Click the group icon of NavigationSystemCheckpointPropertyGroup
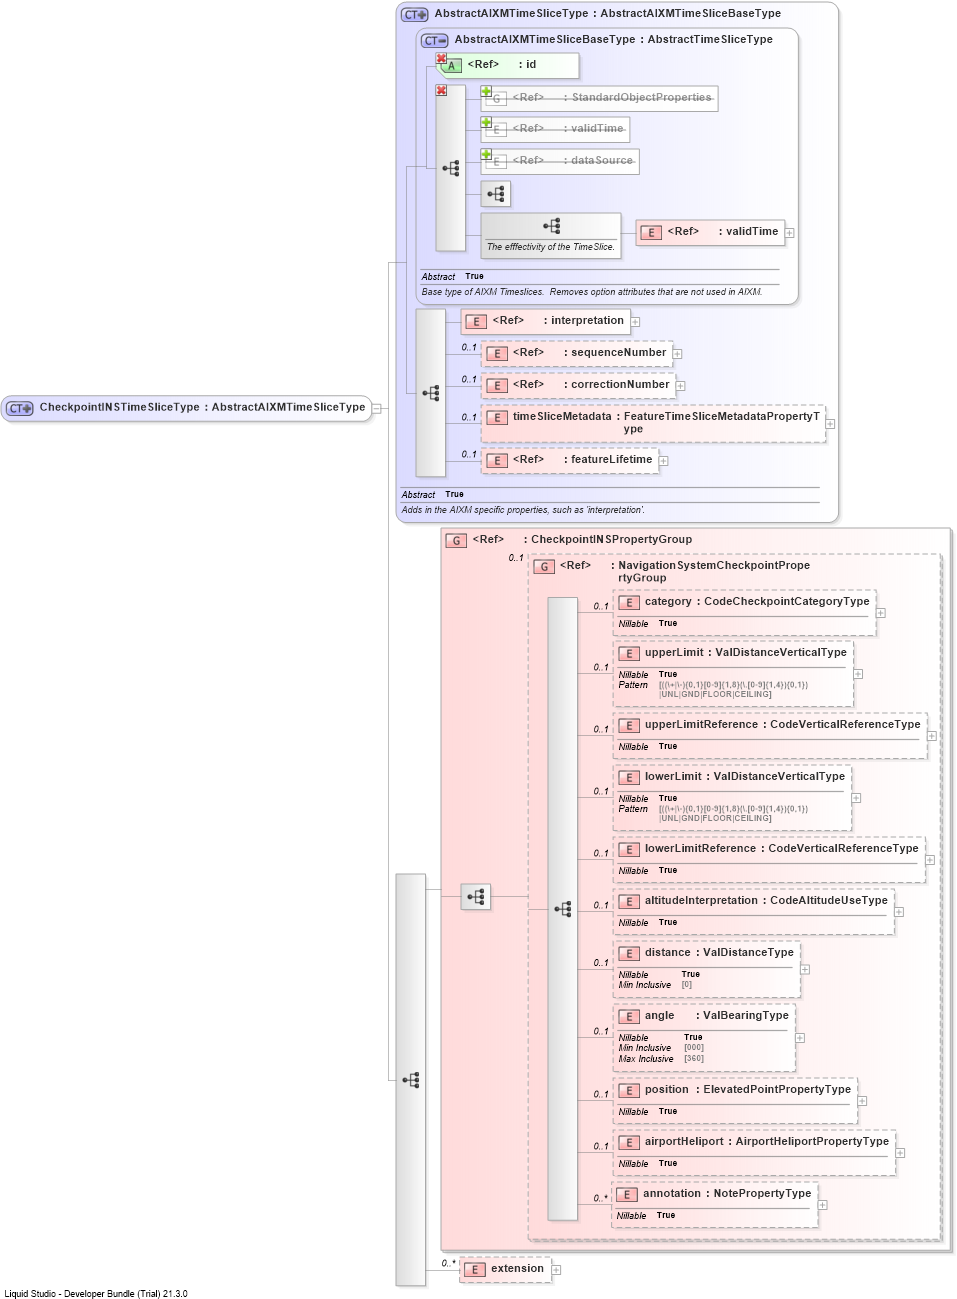The image size is (957, 1299). 544,566
